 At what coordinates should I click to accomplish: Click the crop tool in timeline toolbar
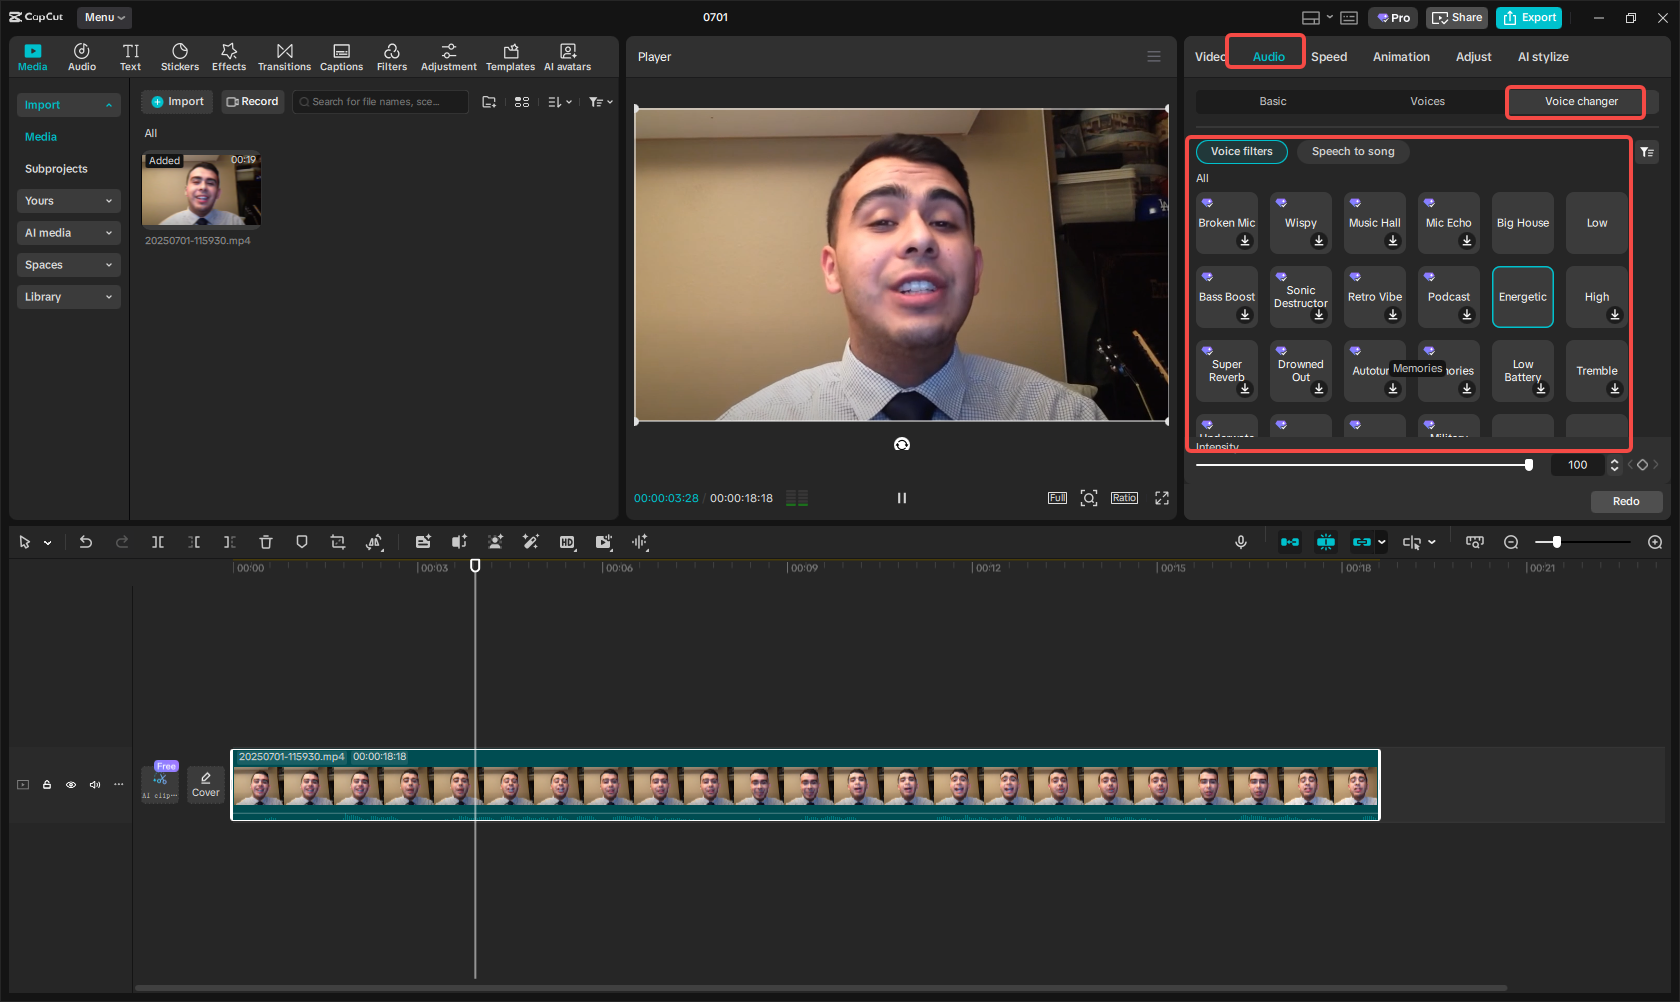pos(338,542)
